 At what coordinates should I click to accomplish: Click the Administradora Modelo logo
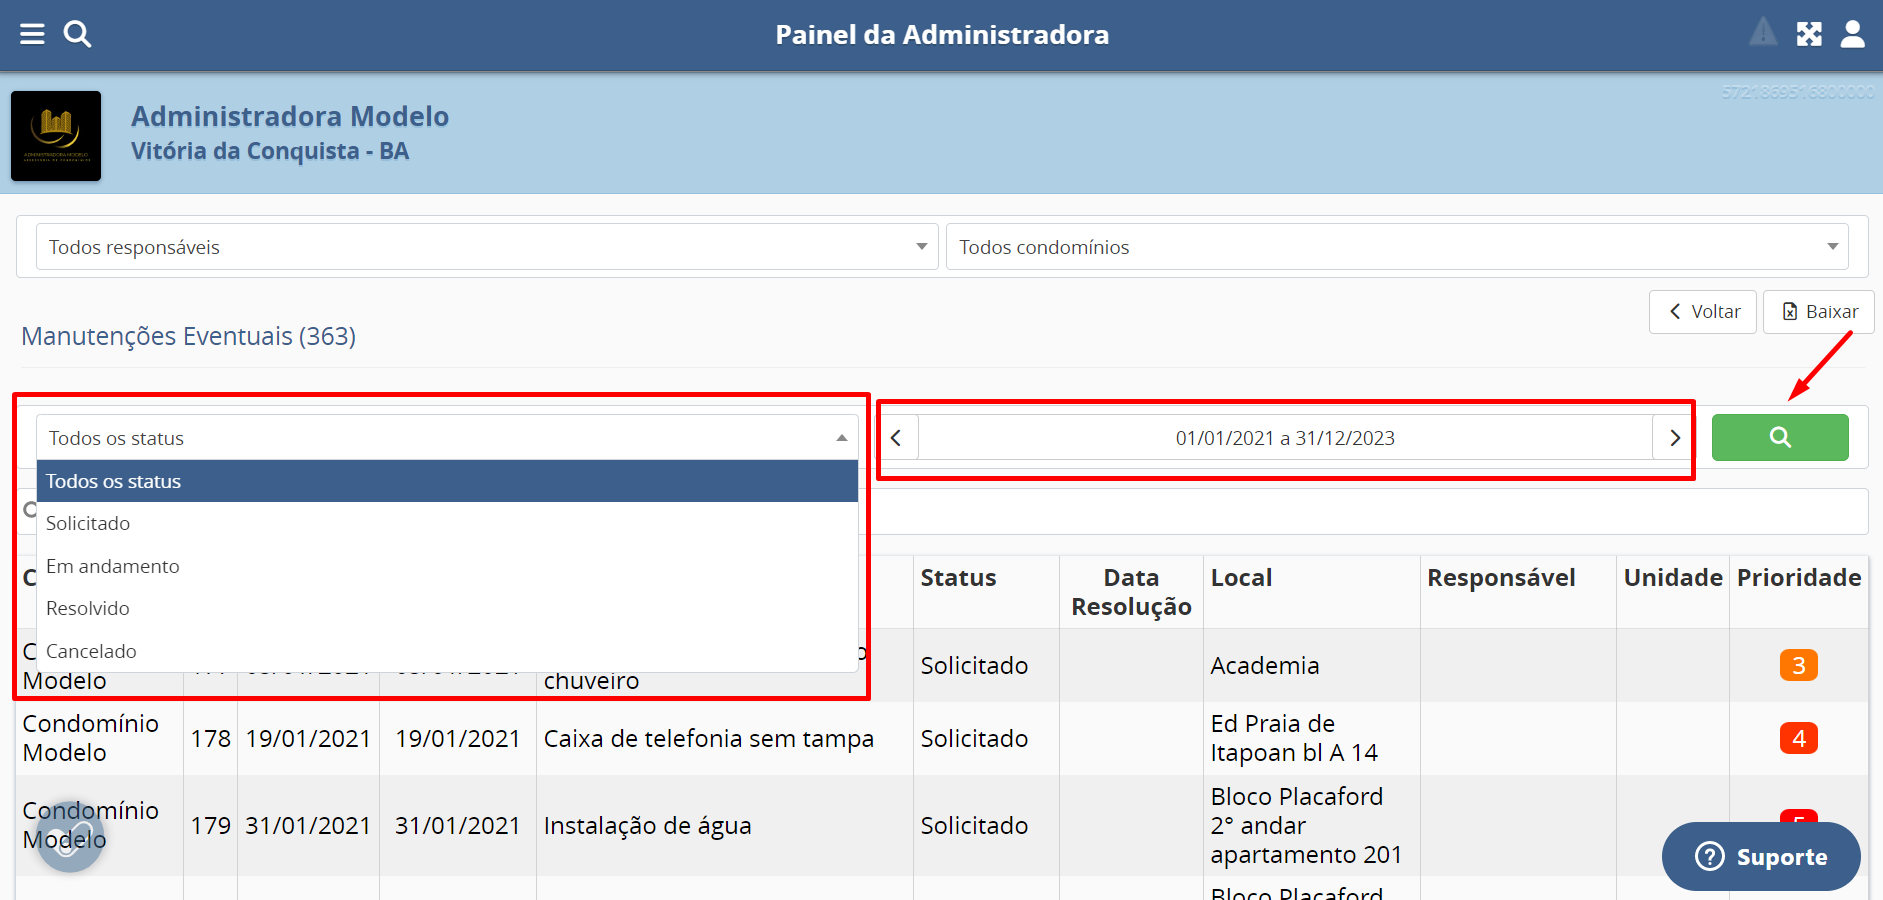coord(56,136)
